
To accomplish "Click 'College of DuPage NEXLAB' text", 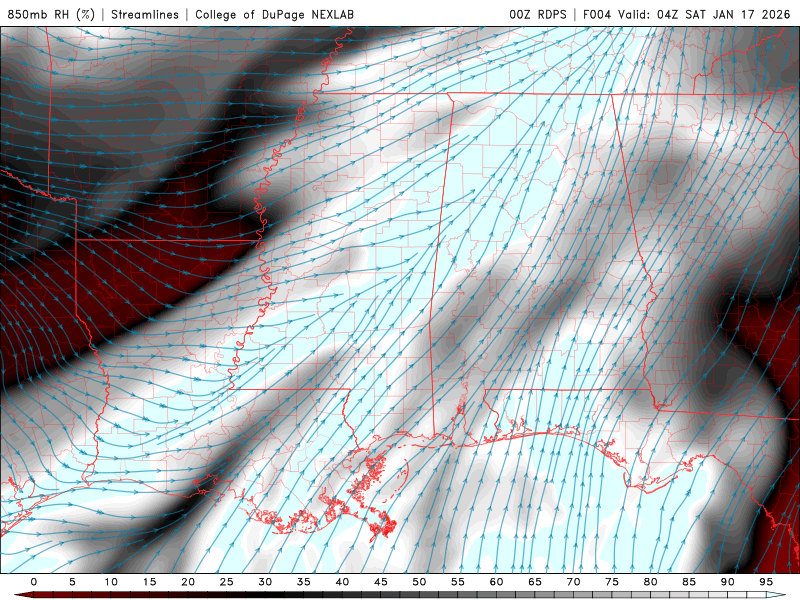I will tap(274, 14).
